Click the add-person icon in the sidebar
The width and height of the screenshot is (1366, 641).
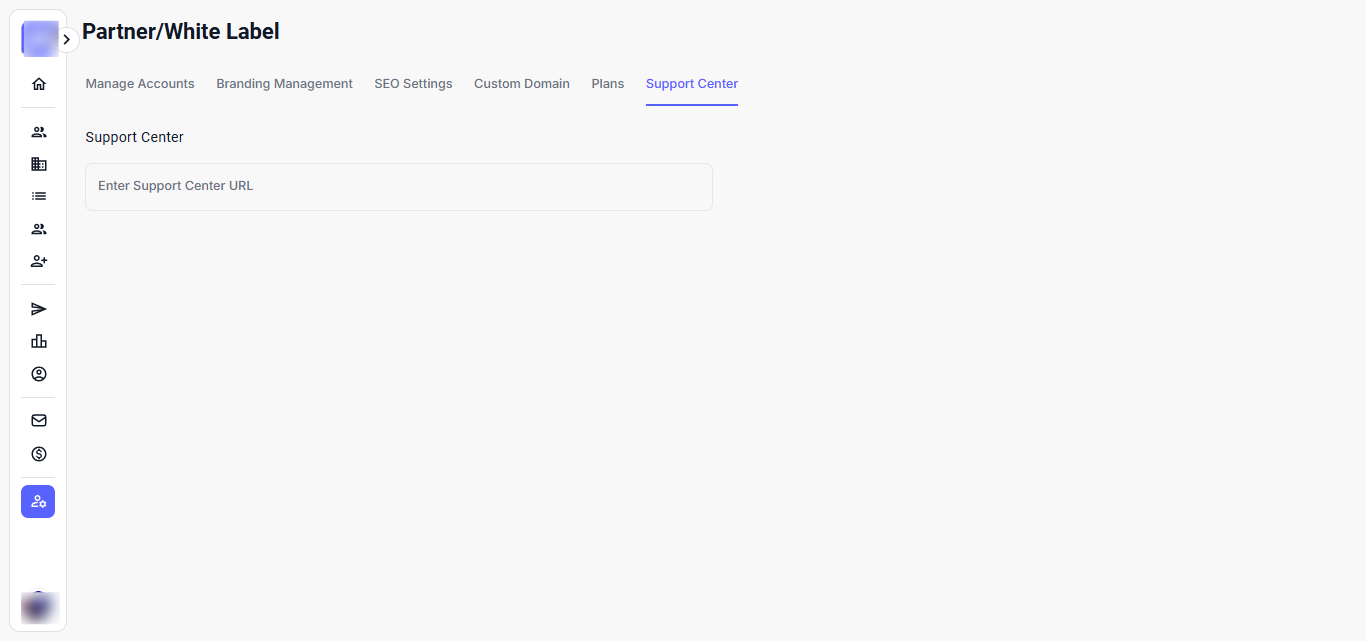tap(39, 261)
